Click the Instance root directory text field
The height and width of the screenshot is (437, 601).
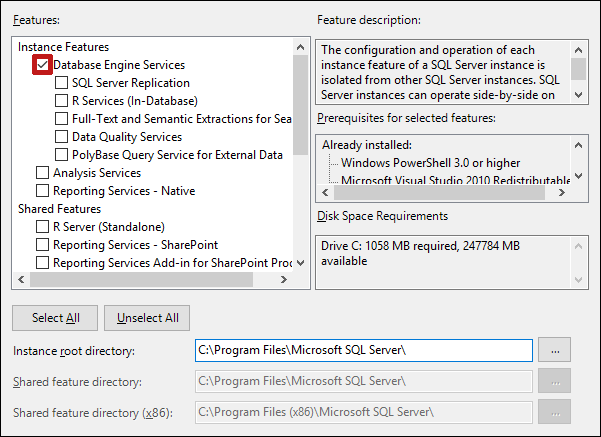363,350
